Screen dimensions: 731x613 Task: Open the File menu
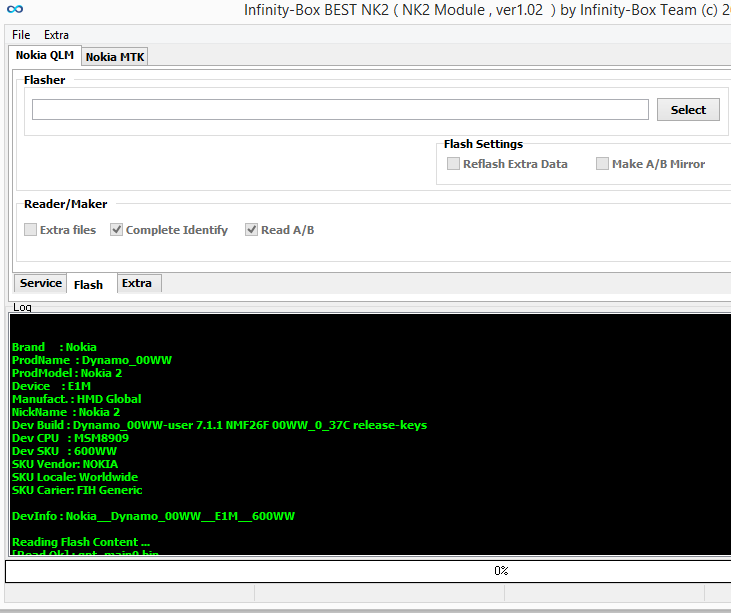point(21,35)
